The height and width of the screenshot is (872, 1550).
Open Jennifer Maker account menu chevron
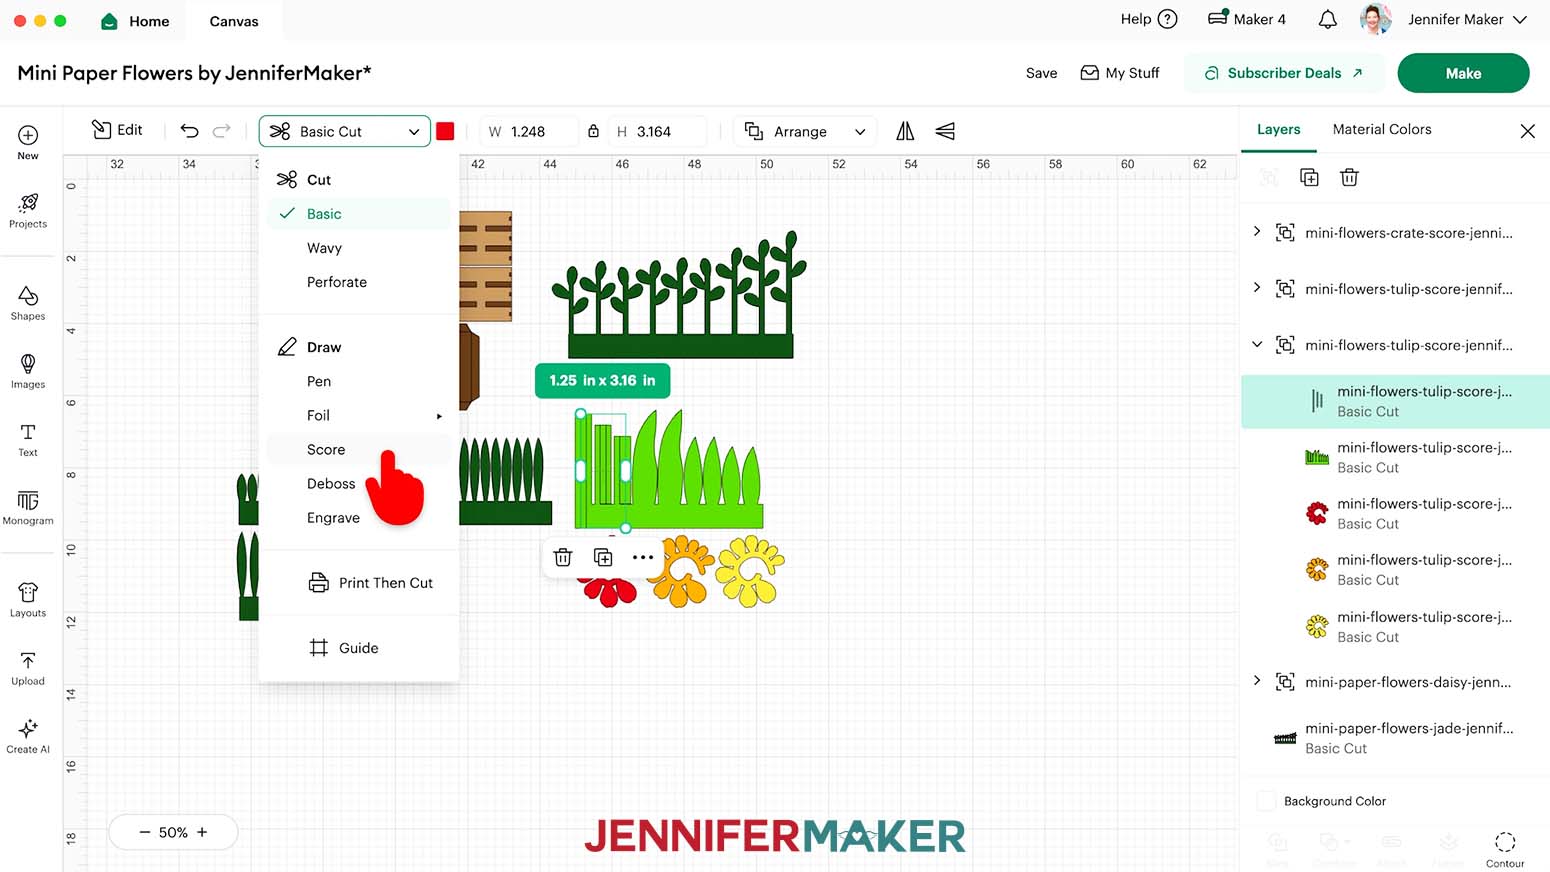1520,19
